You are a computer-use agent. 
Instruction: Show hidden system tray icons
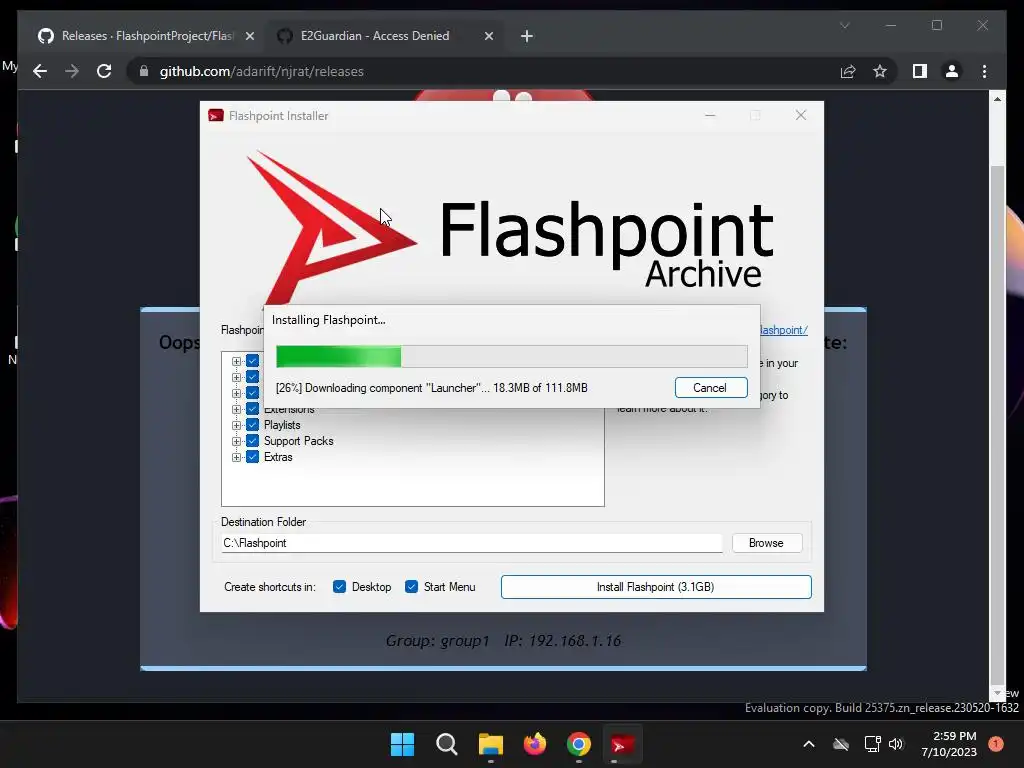click(808, 744)
